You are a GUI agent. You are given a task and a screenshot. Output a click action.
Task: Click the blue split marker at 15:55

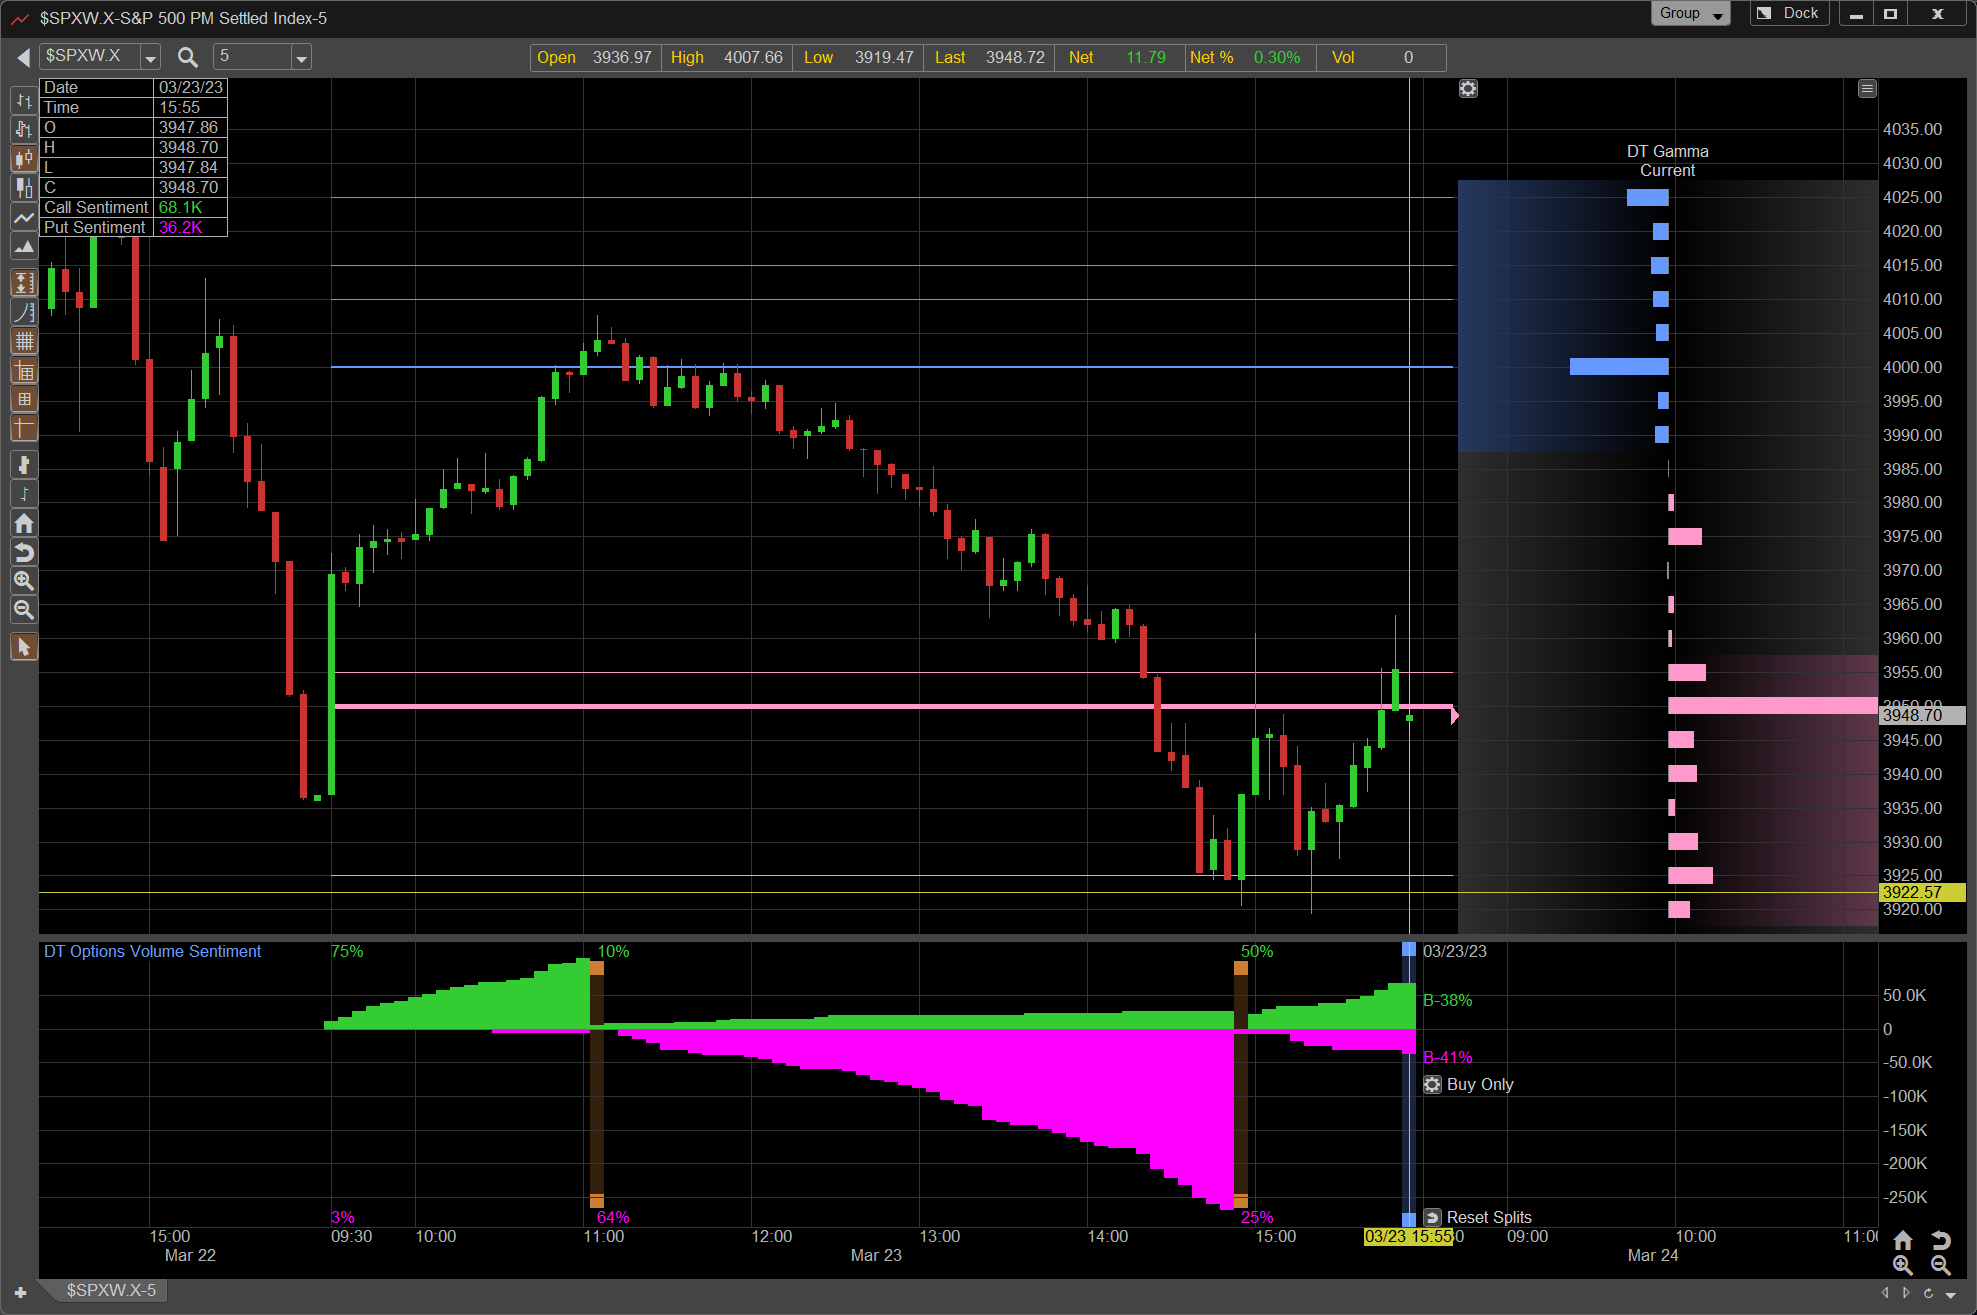tap(1408, 949)
